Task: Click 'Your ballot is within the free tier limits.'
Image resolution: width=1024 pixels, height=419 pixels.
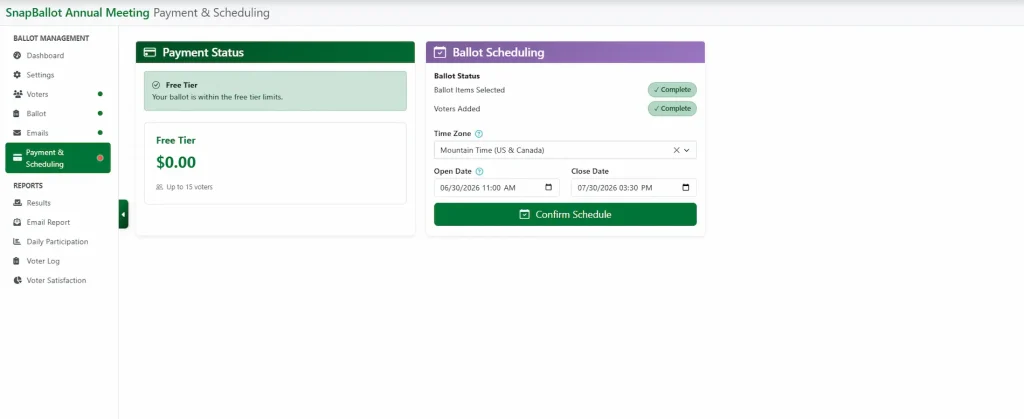Action: [x=217, y=97]
